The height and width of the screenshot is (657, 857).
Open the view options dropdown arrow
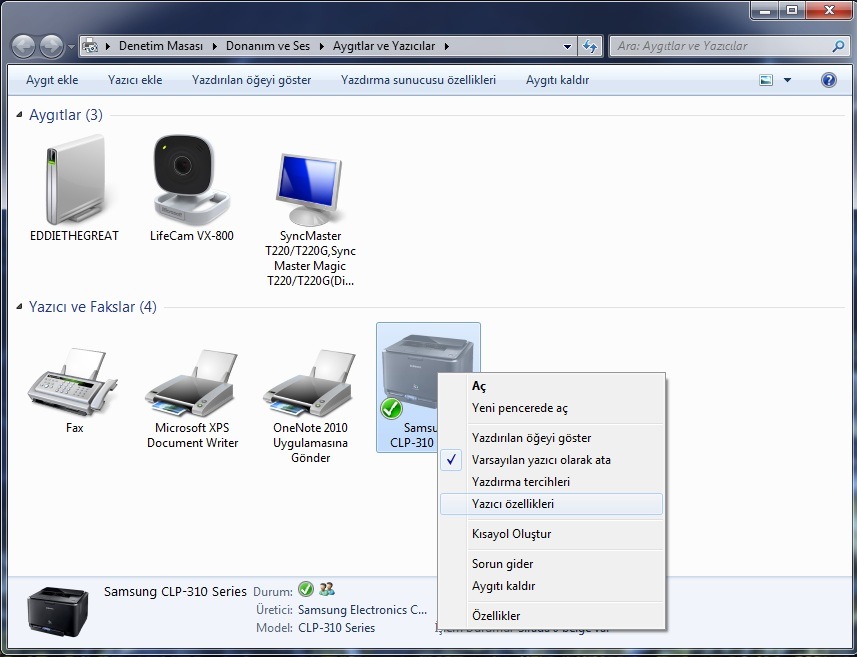(787, 80)
